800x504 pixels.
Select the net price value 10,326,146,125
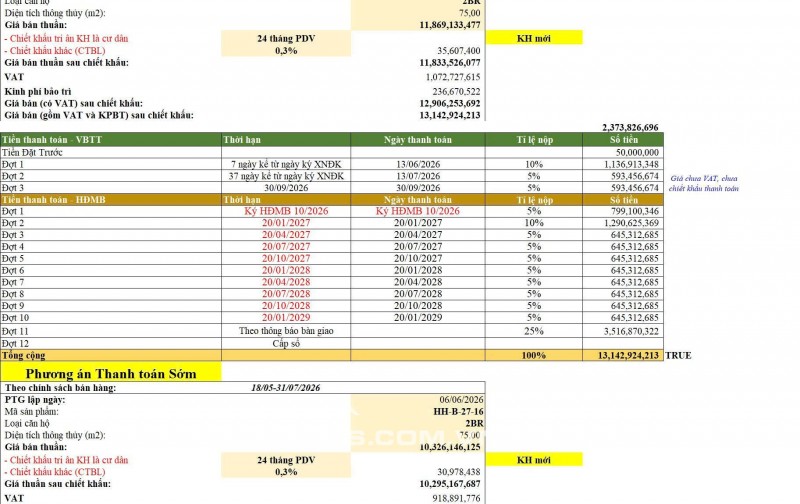(x=449, y=447)
